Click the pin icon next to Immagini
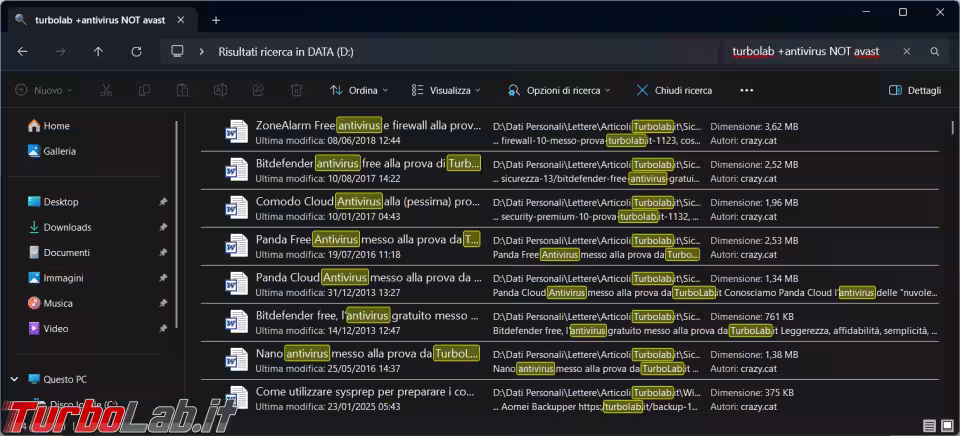Viewport: 960px width, 436px height. [x=163, y=278]
